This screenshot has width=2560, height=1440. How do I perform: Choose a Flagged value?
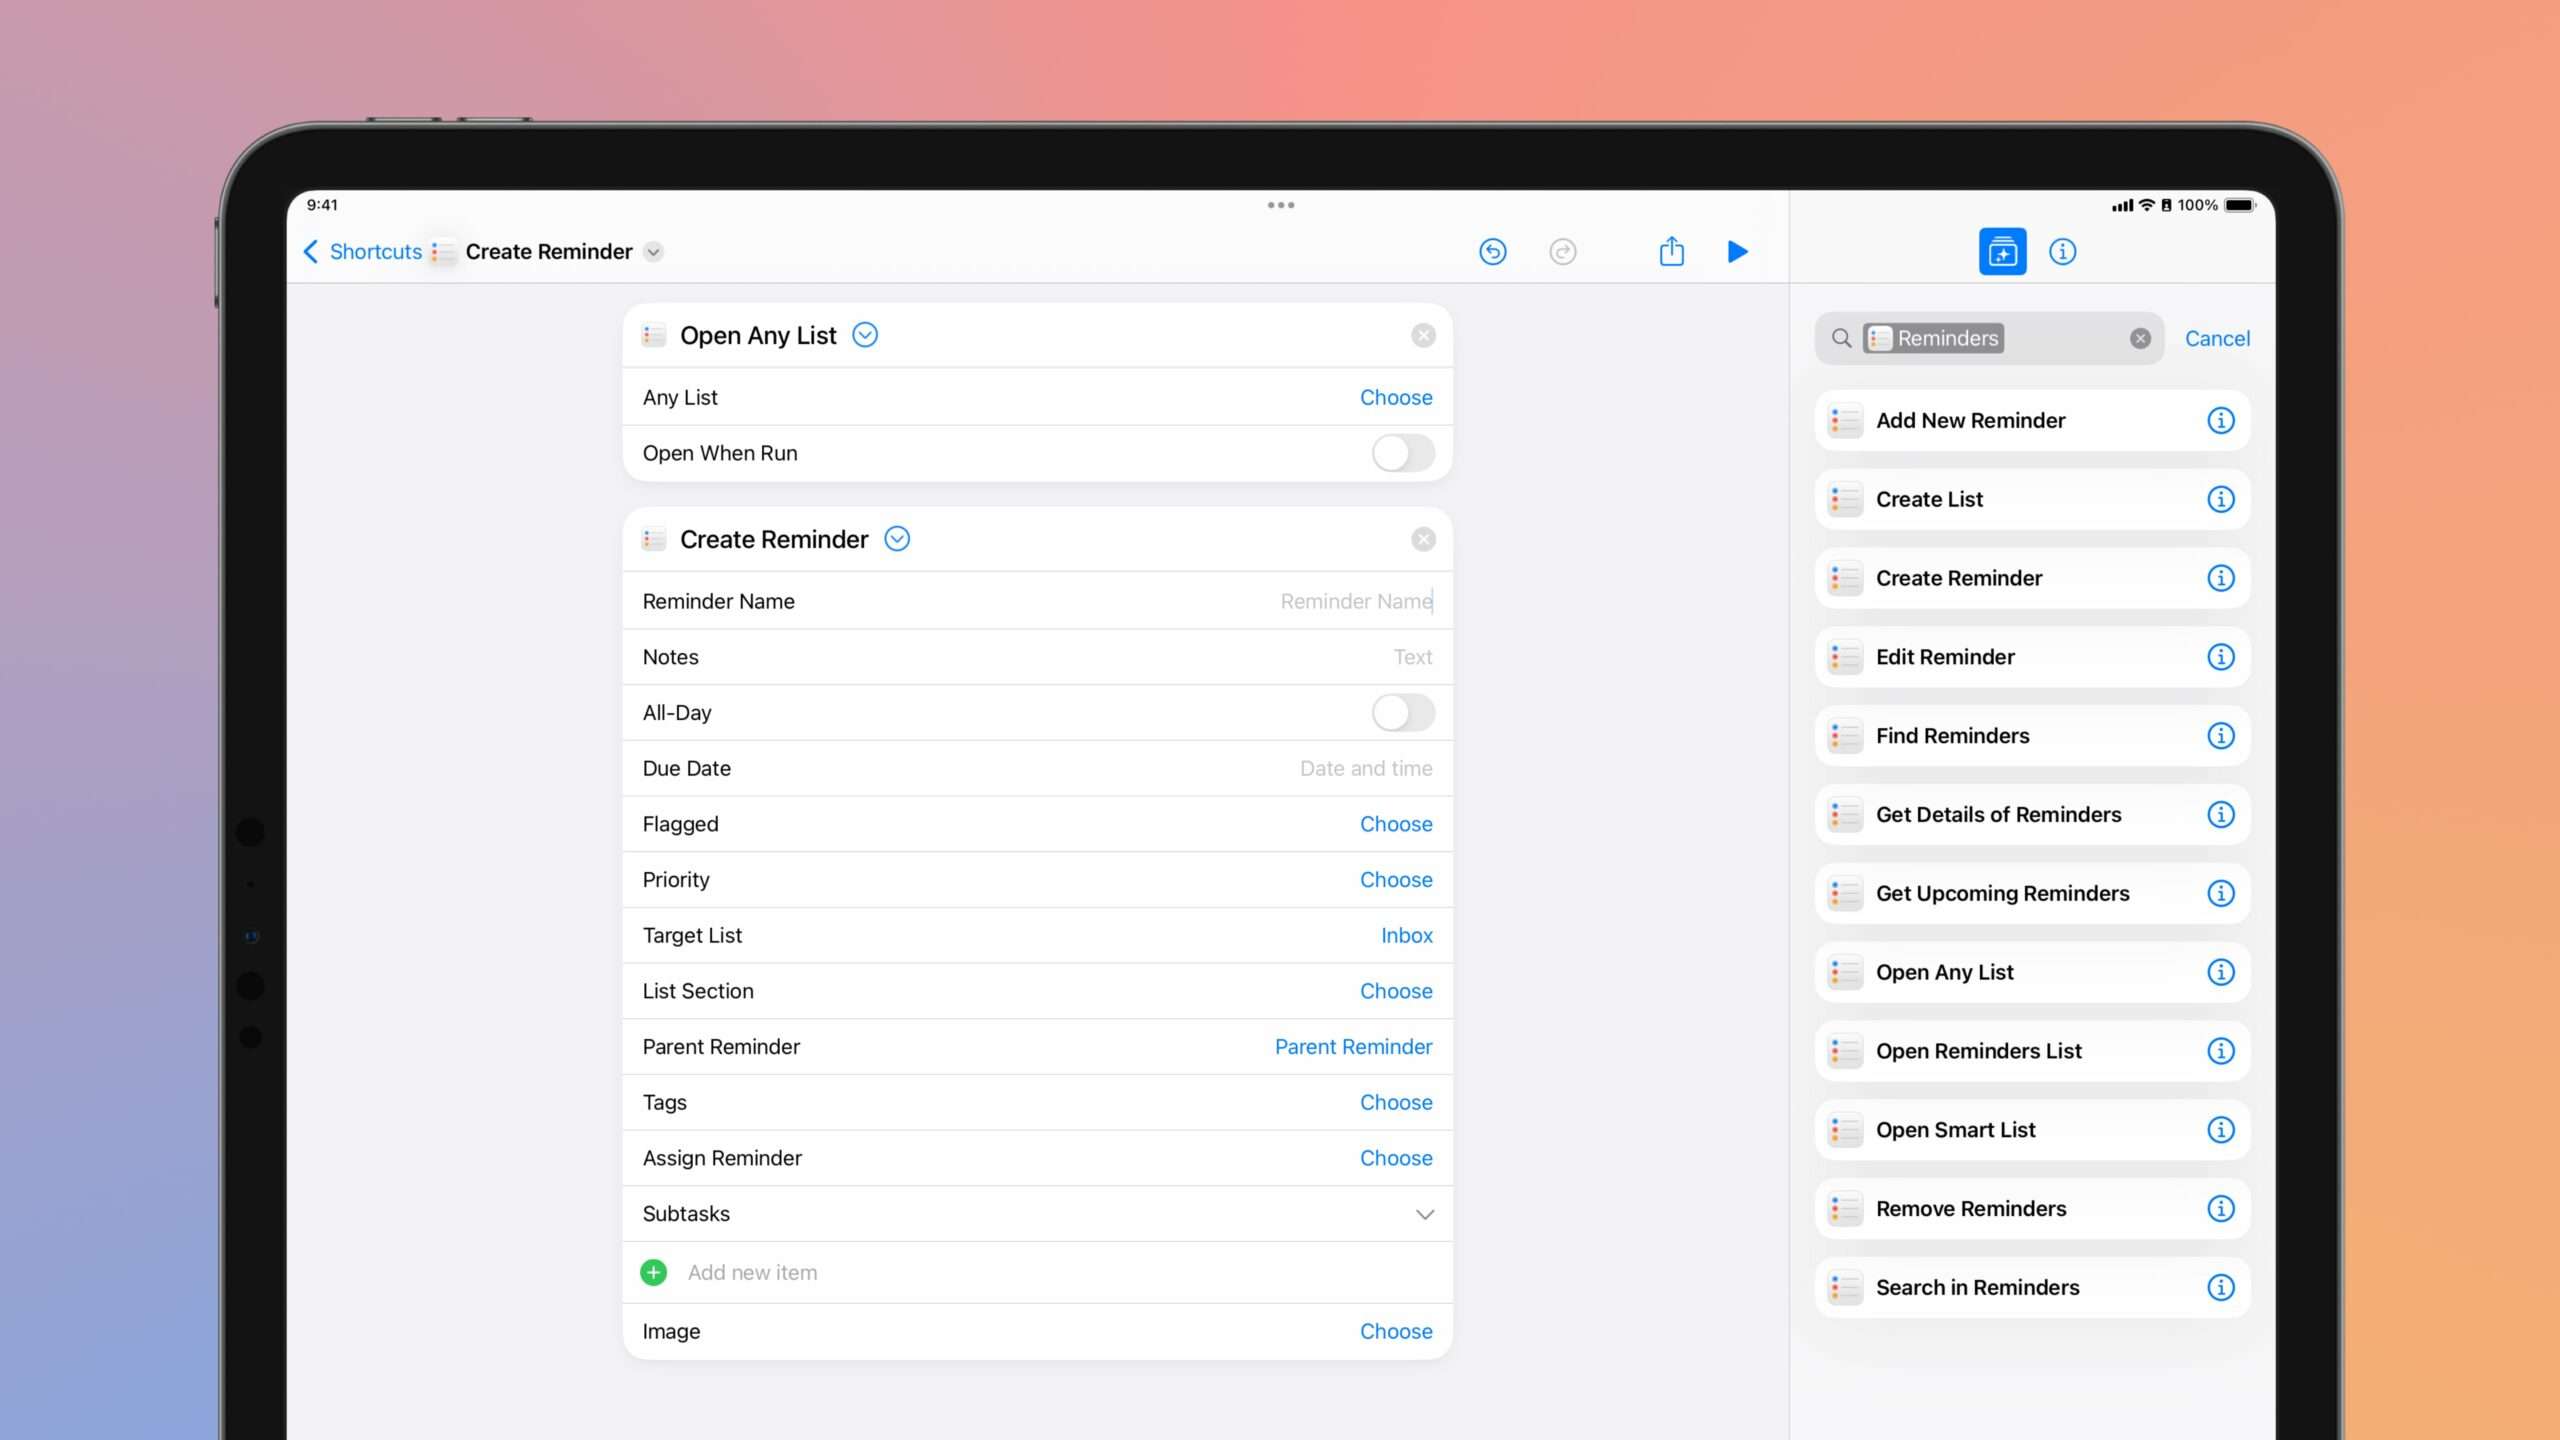click(1395, 824)
